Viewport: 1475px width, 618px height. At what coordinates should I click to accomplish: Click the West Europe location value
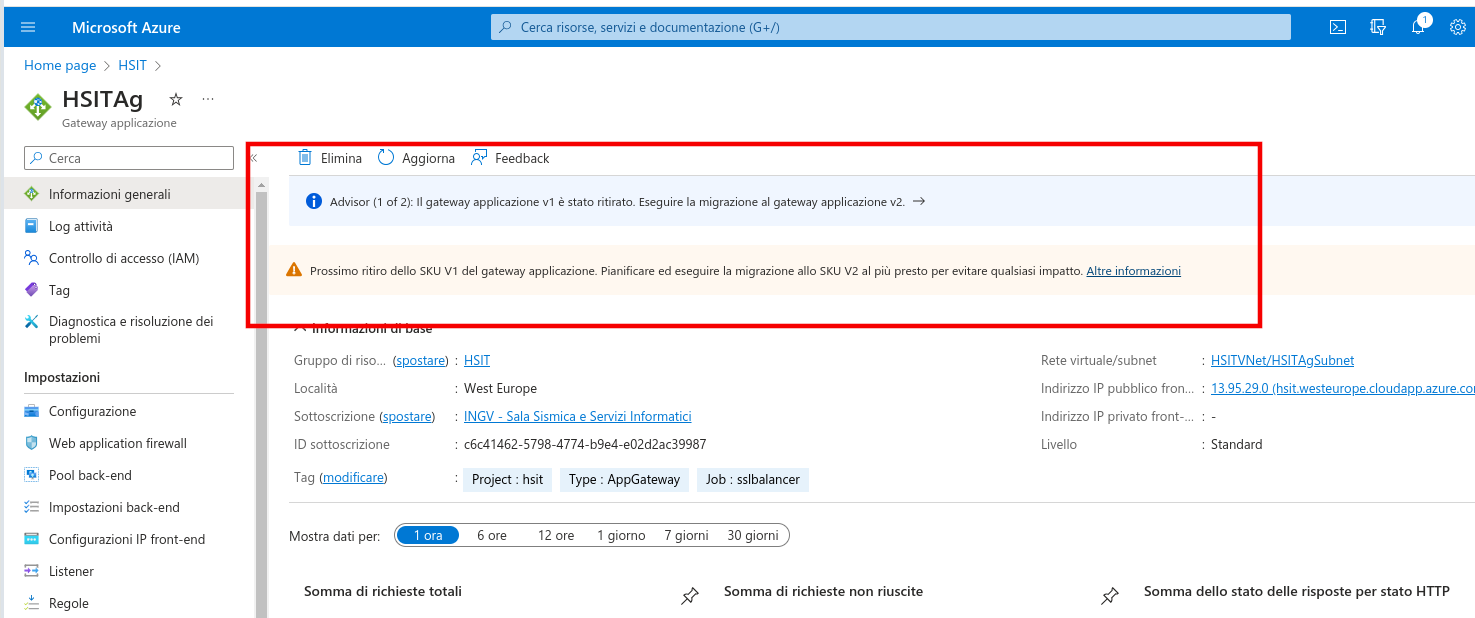pos(500,388)
